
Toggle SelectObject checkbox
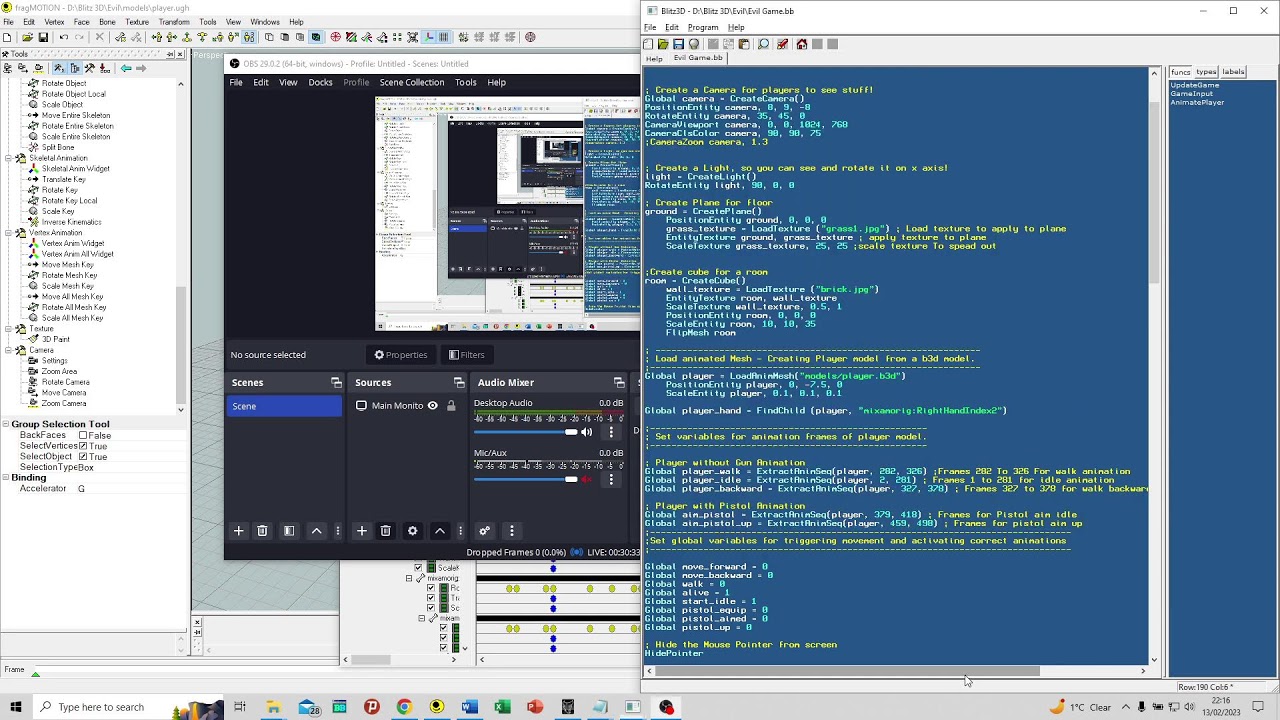point(83,457)
